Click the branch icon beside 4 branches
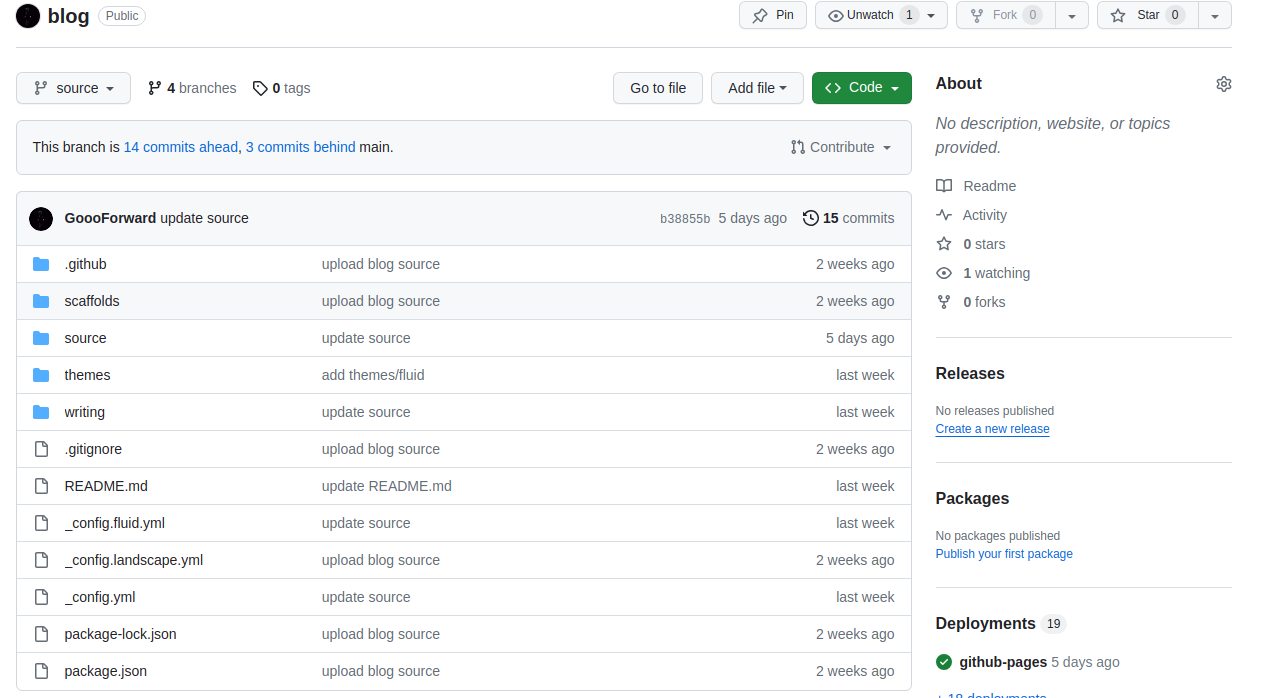 point(155,88)
